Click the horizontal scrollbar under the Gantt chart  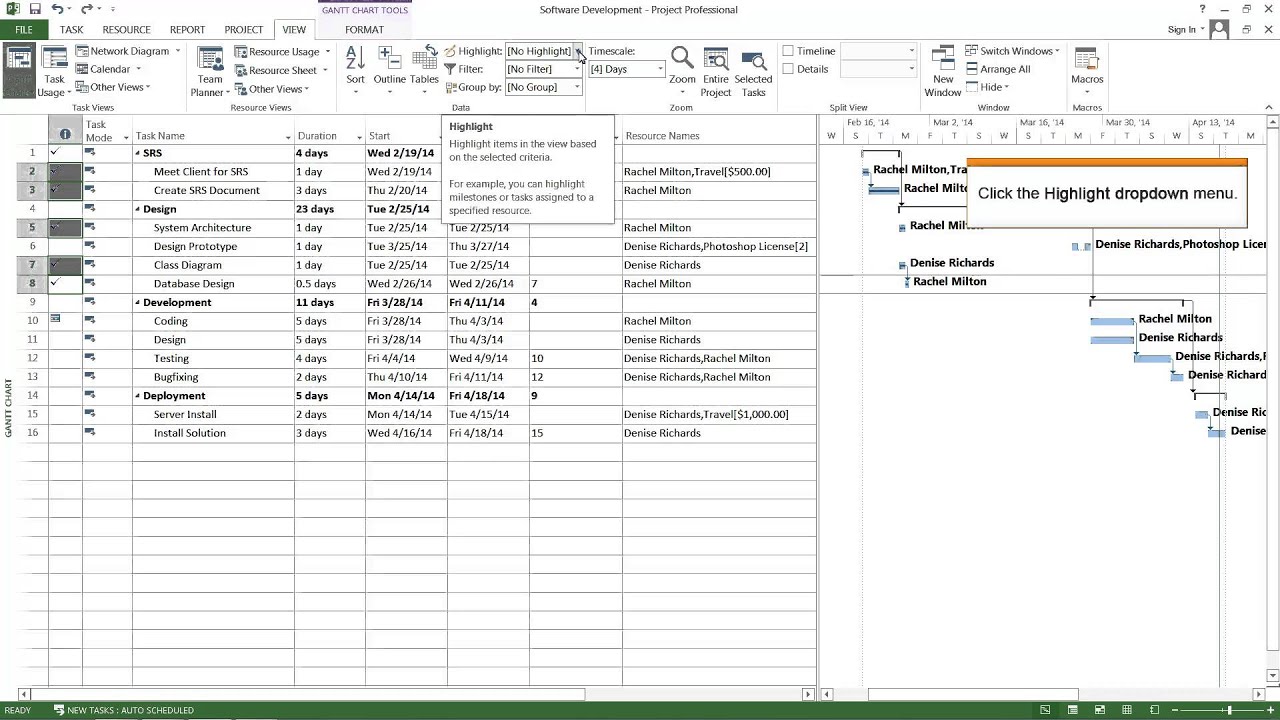972,694
